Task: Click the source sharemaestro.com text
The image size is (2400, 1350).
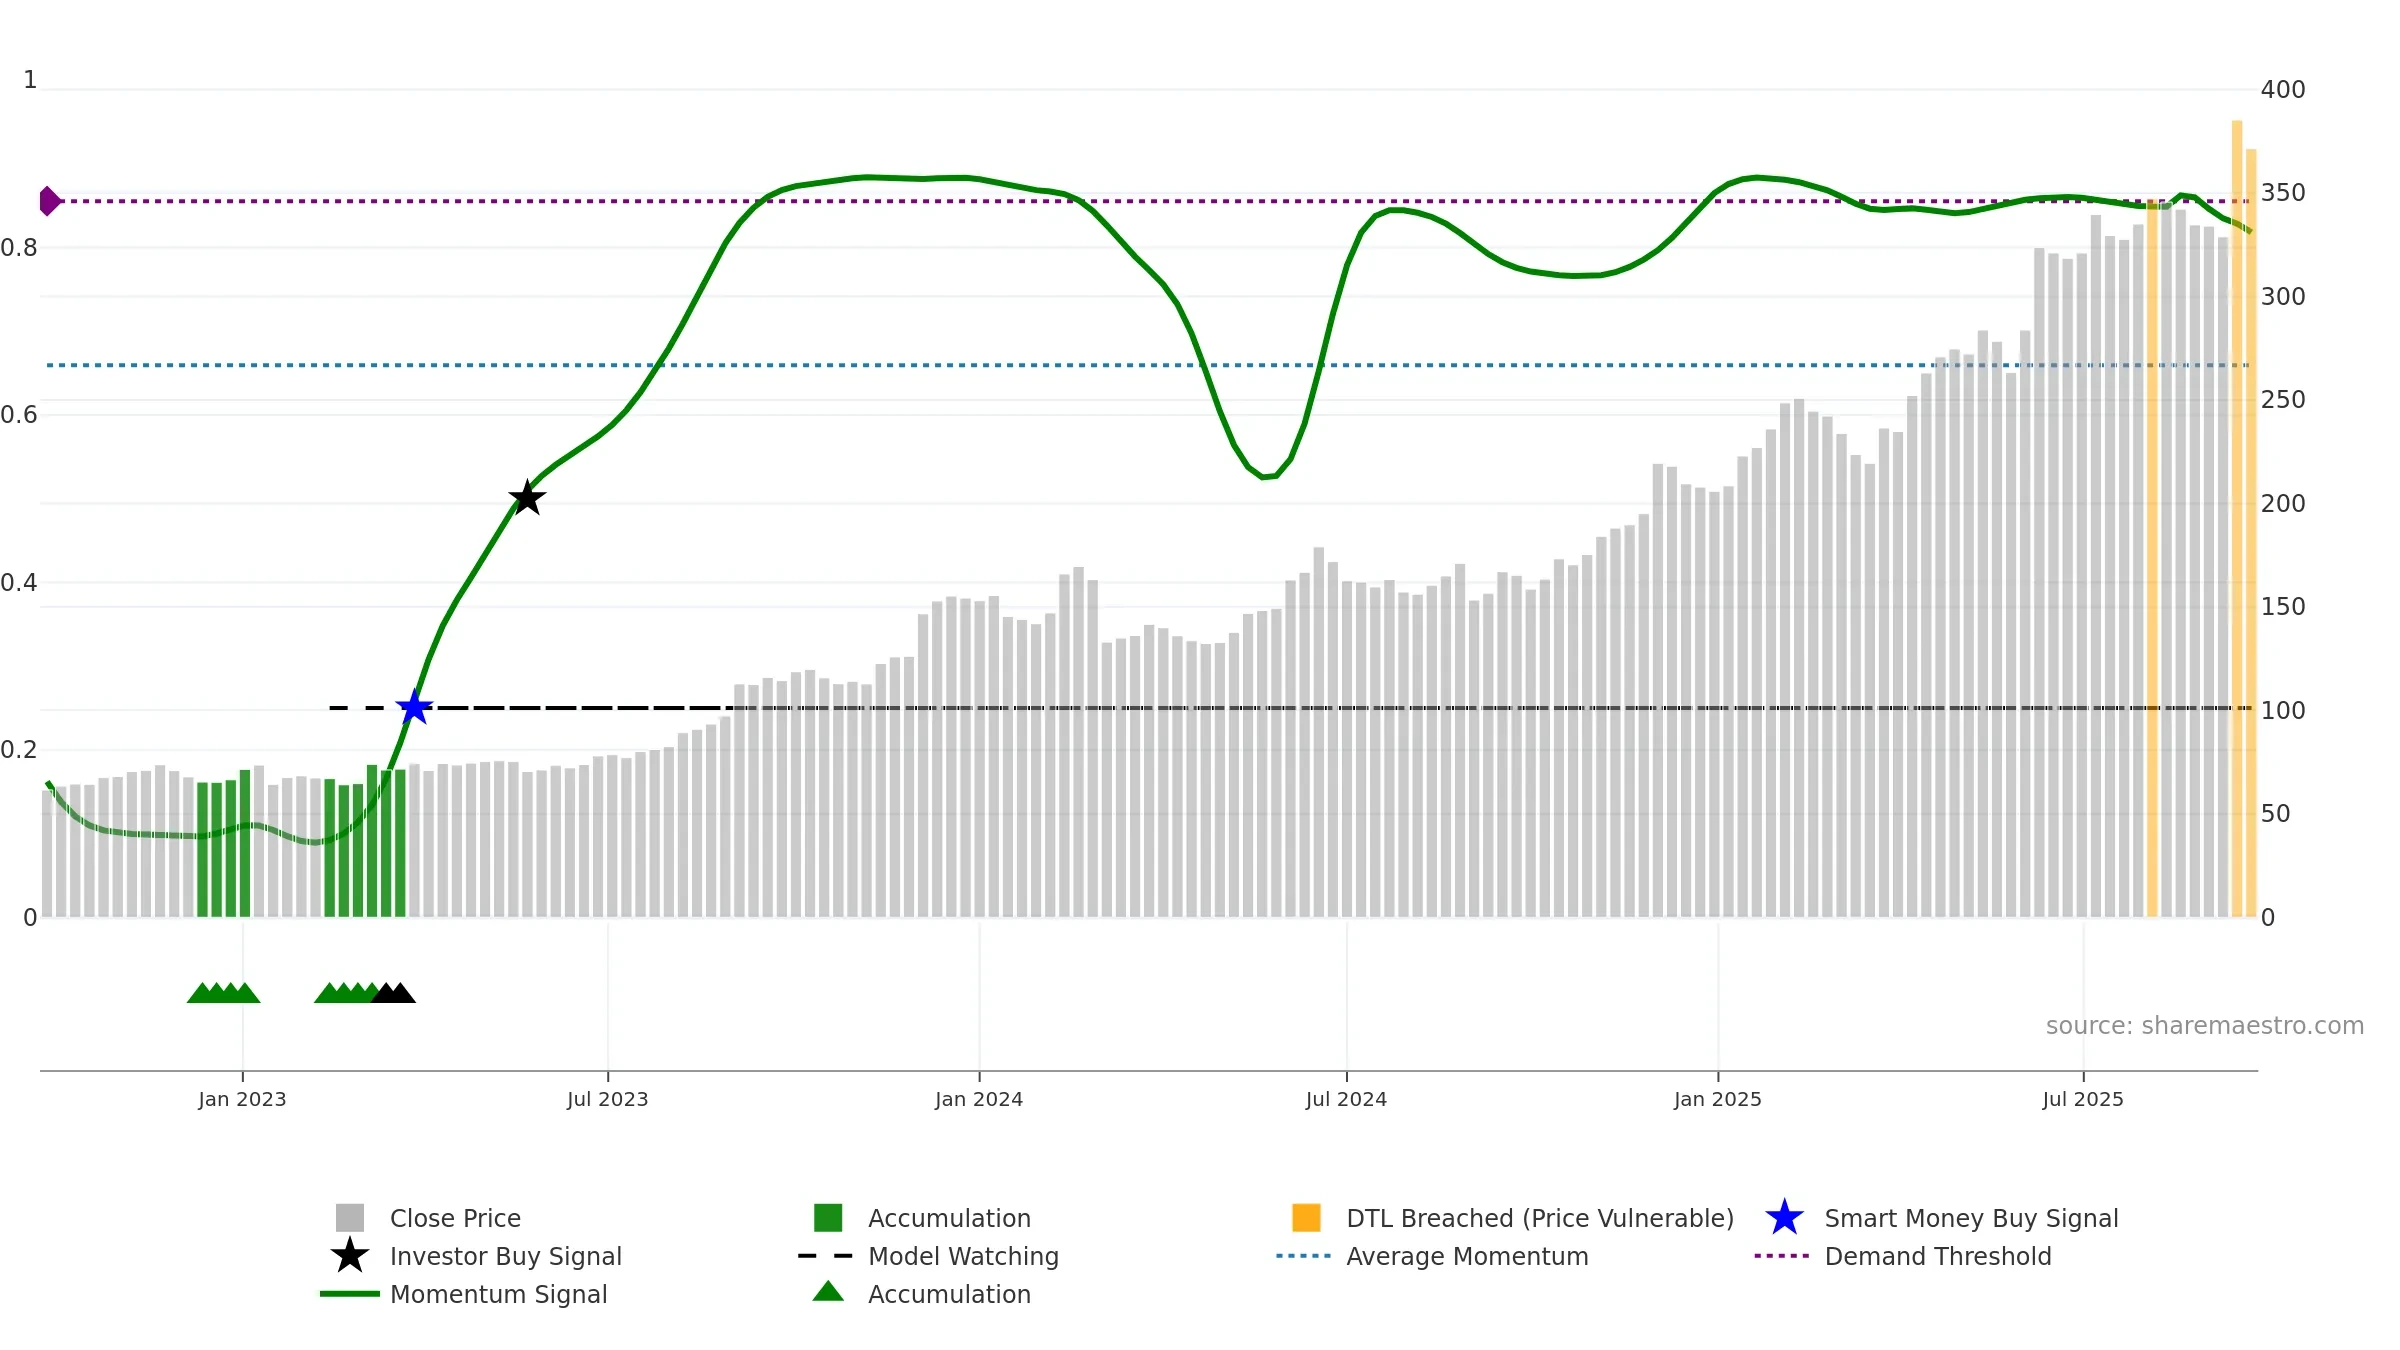Action: (2205, 1026)
